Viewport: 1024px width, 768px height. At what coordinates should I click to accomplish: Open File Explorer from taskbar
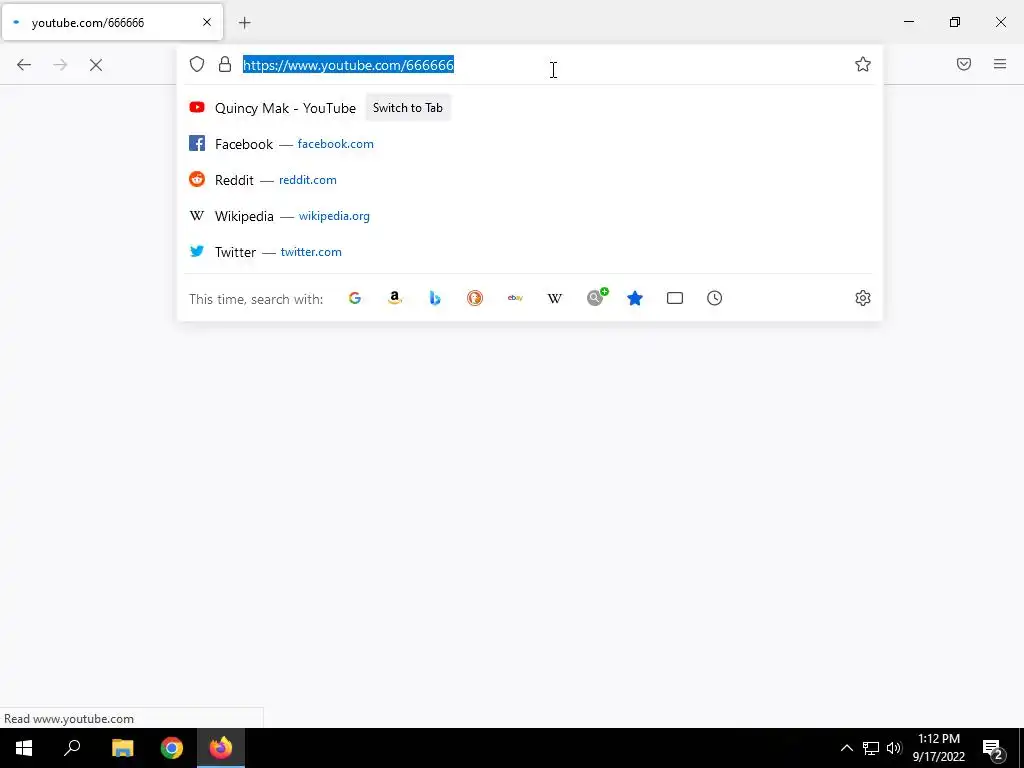coord(122,748)
